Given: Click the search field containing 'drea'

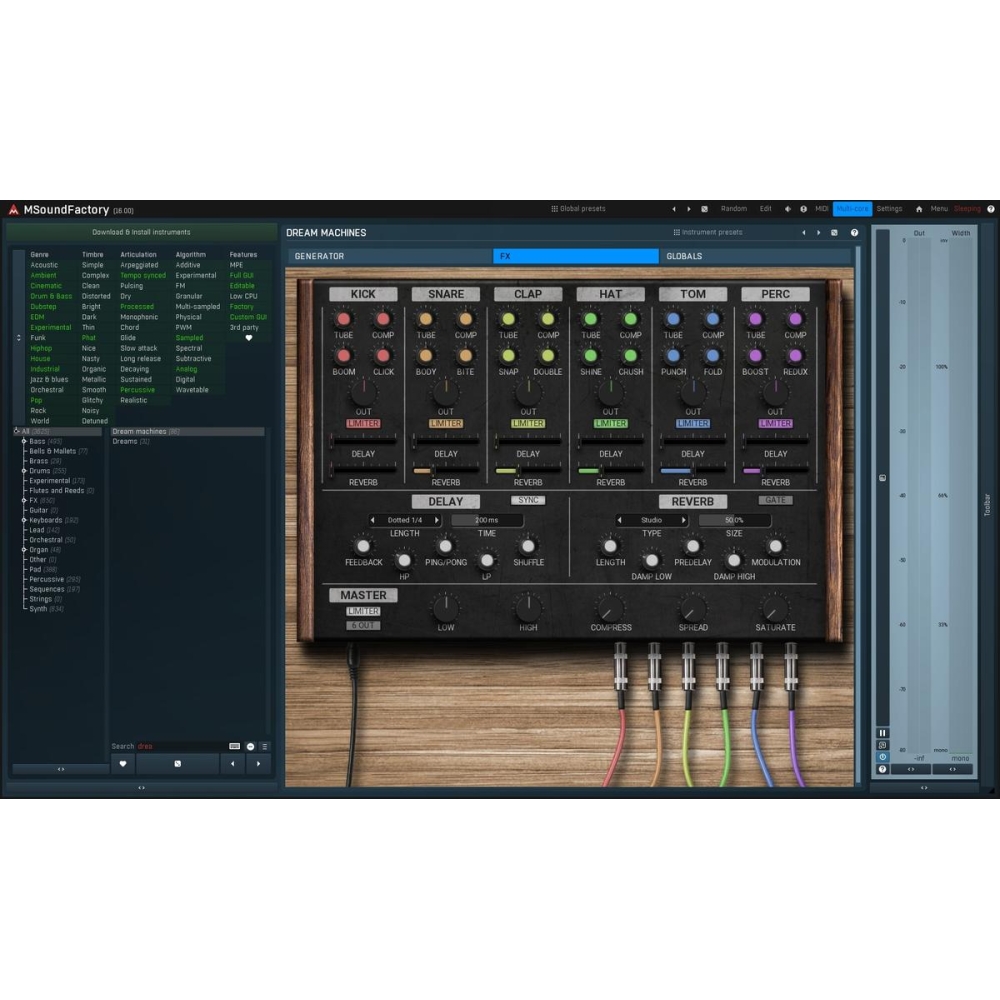Looking at the screenshot, I should (x=180, y=746).
